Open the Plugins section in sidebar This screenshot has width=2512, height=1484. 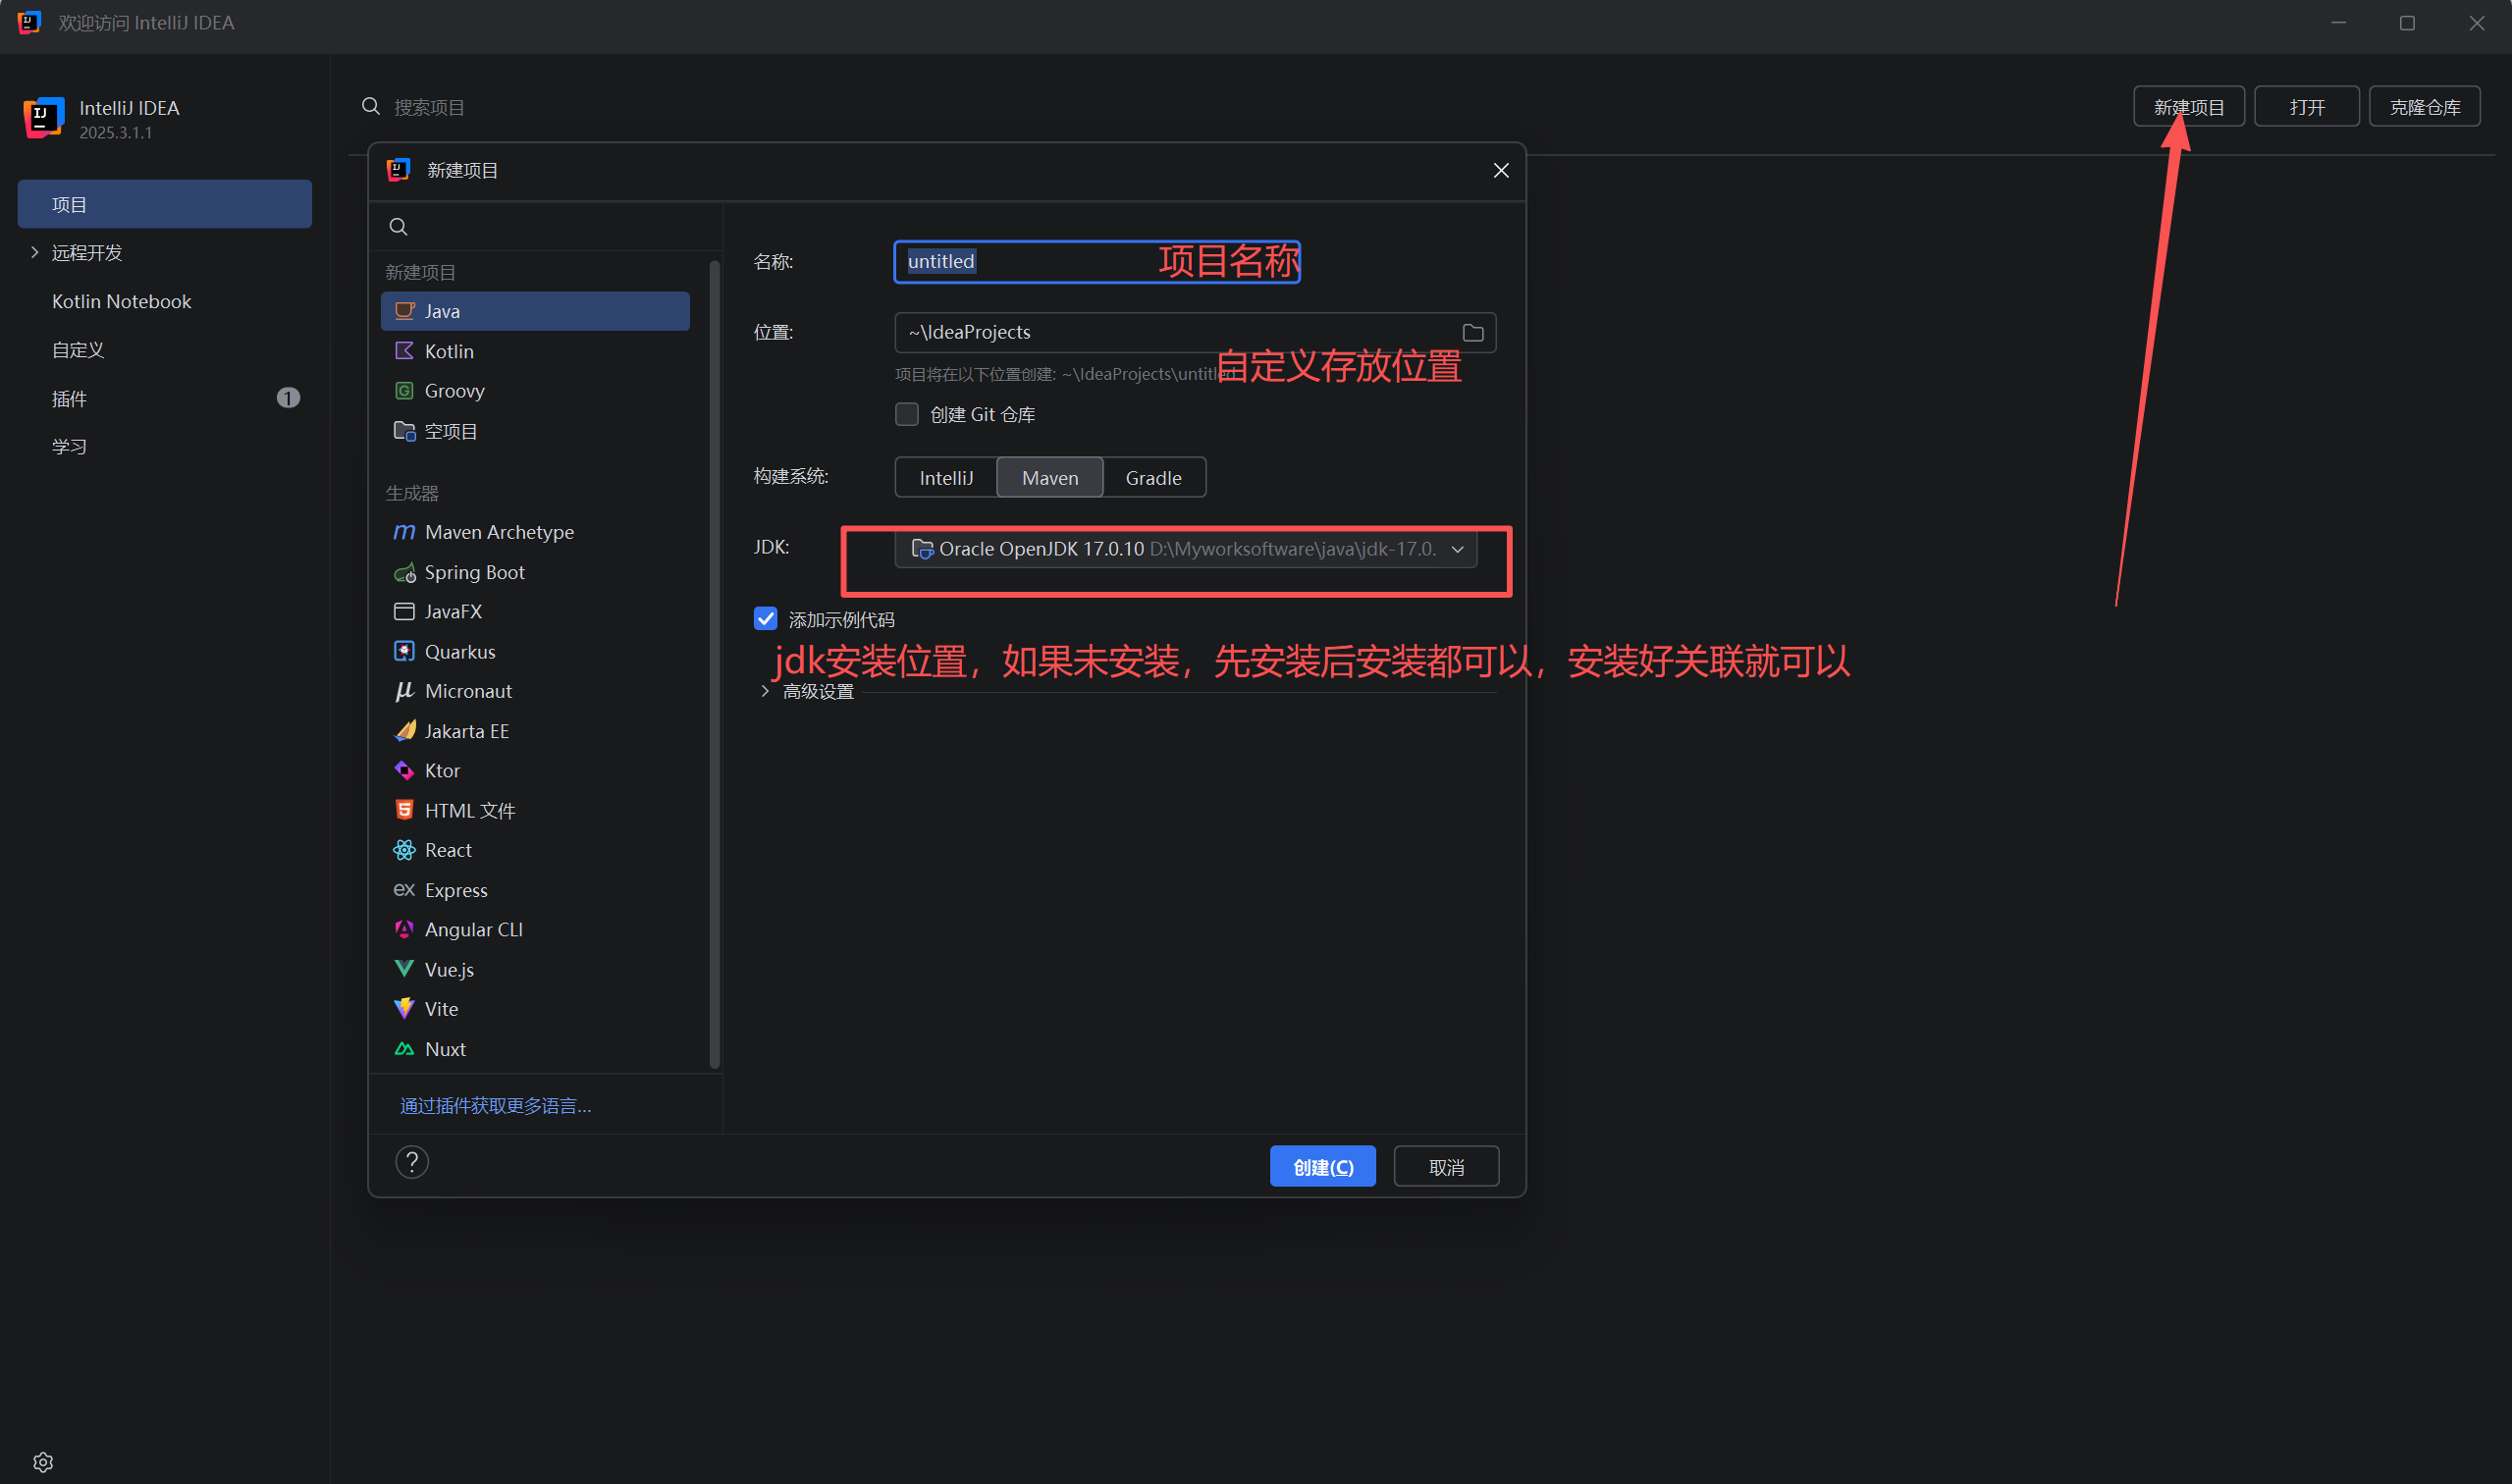click(x=70, y=399)
